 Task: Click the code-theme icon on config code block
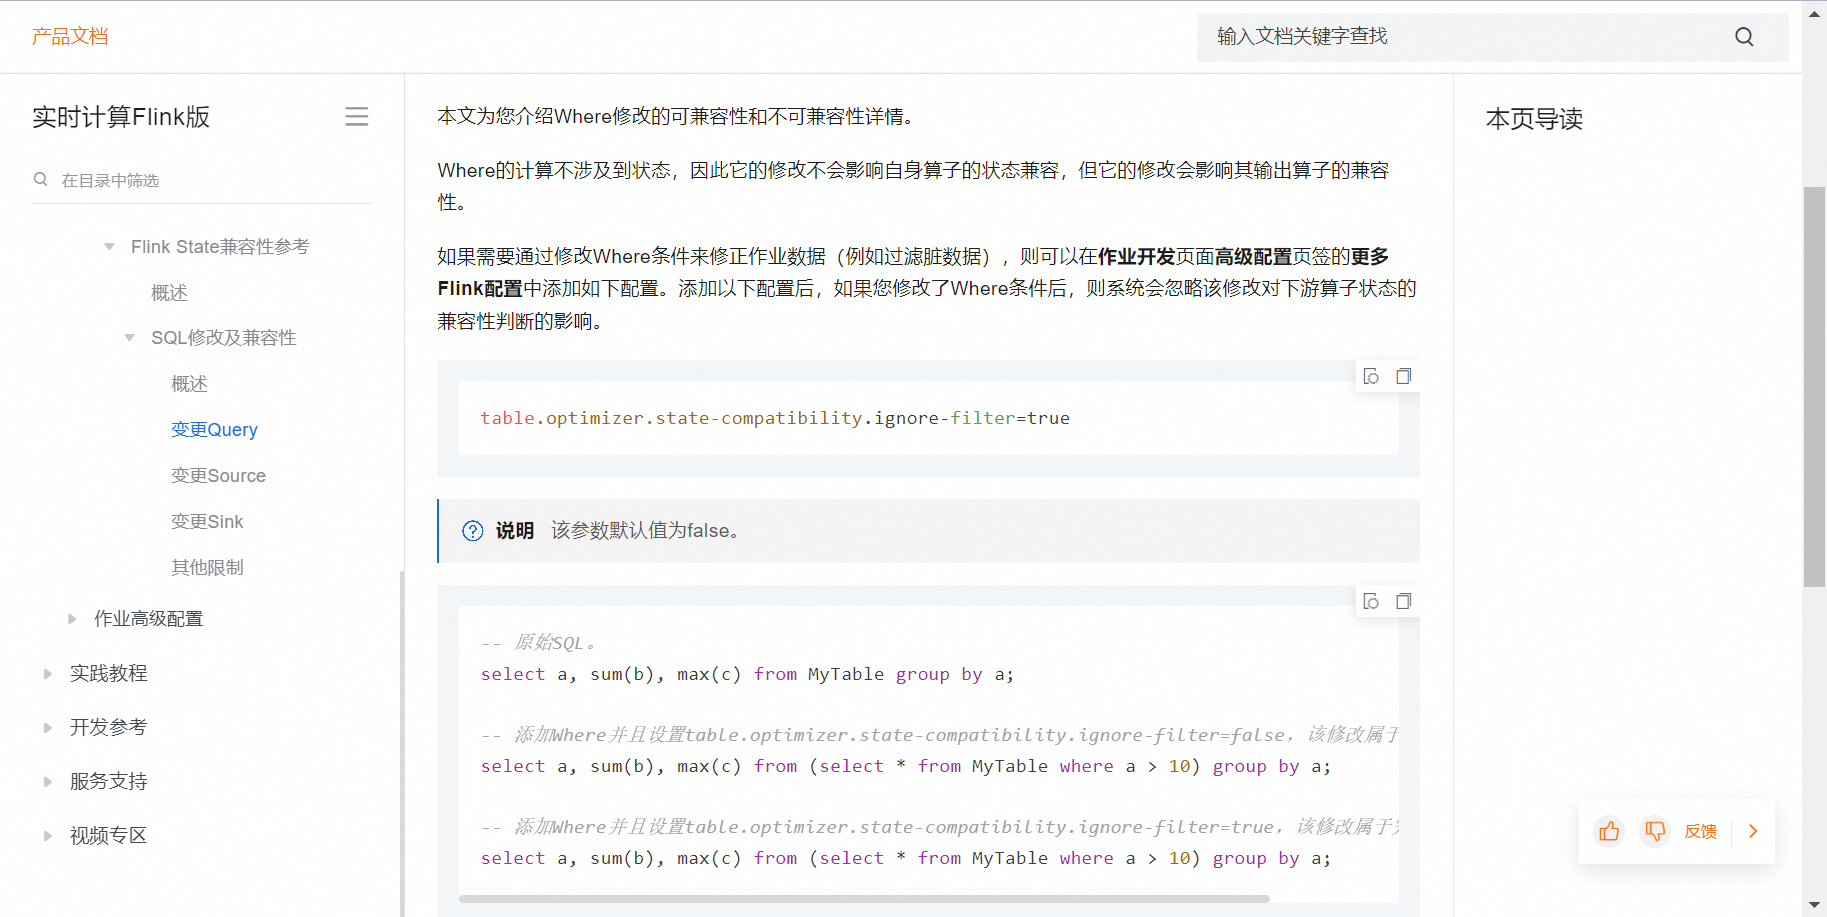[x=1372, y=377]
